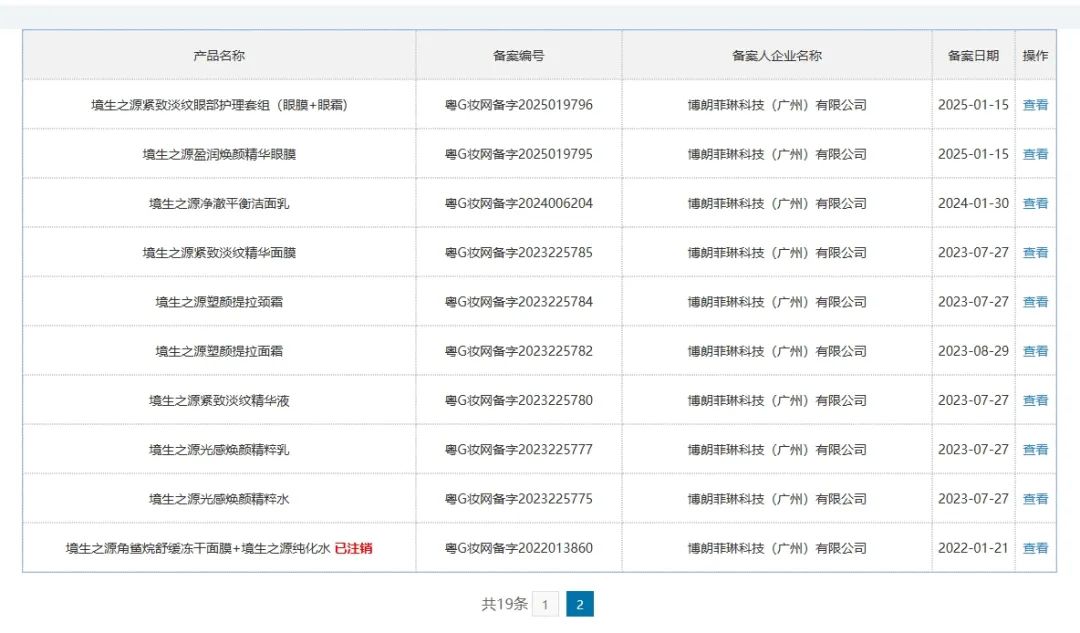Click the 备案日期 column header
Viewport: 1080px width, 633px height.
[973, 56]
